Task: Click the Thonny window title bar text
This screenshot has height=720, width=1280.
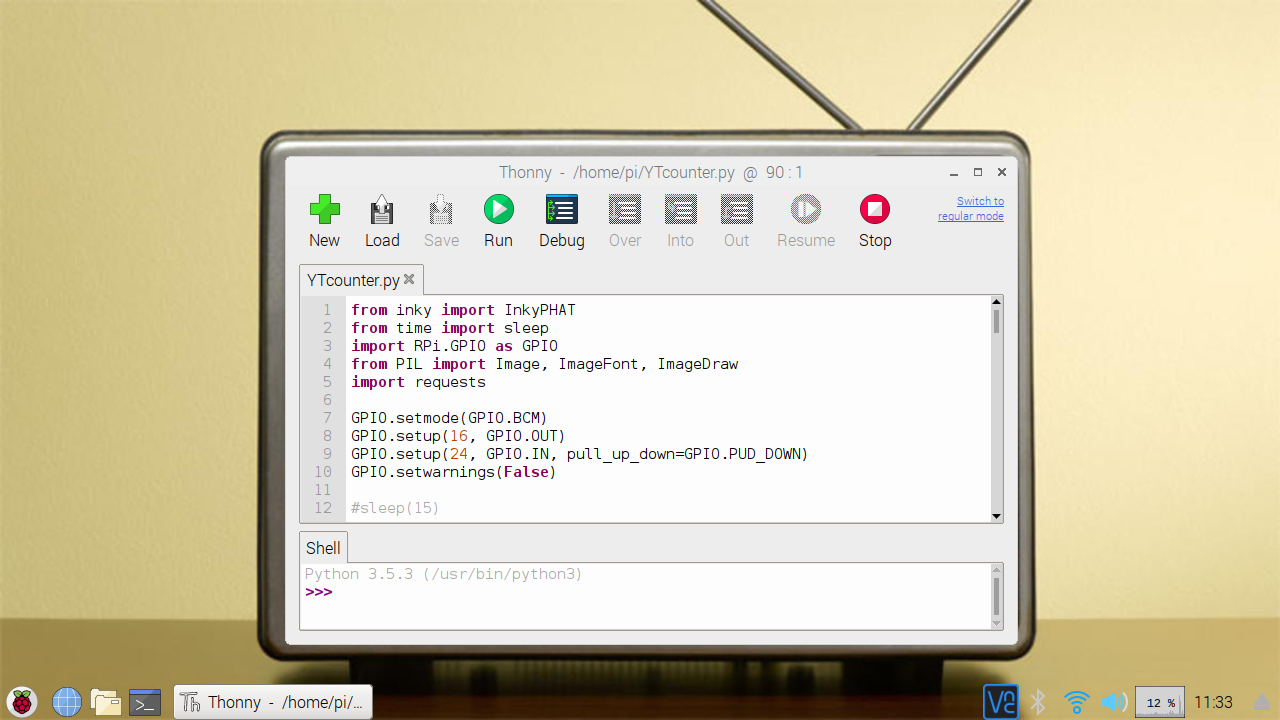Action: click(x=651, y=172)
